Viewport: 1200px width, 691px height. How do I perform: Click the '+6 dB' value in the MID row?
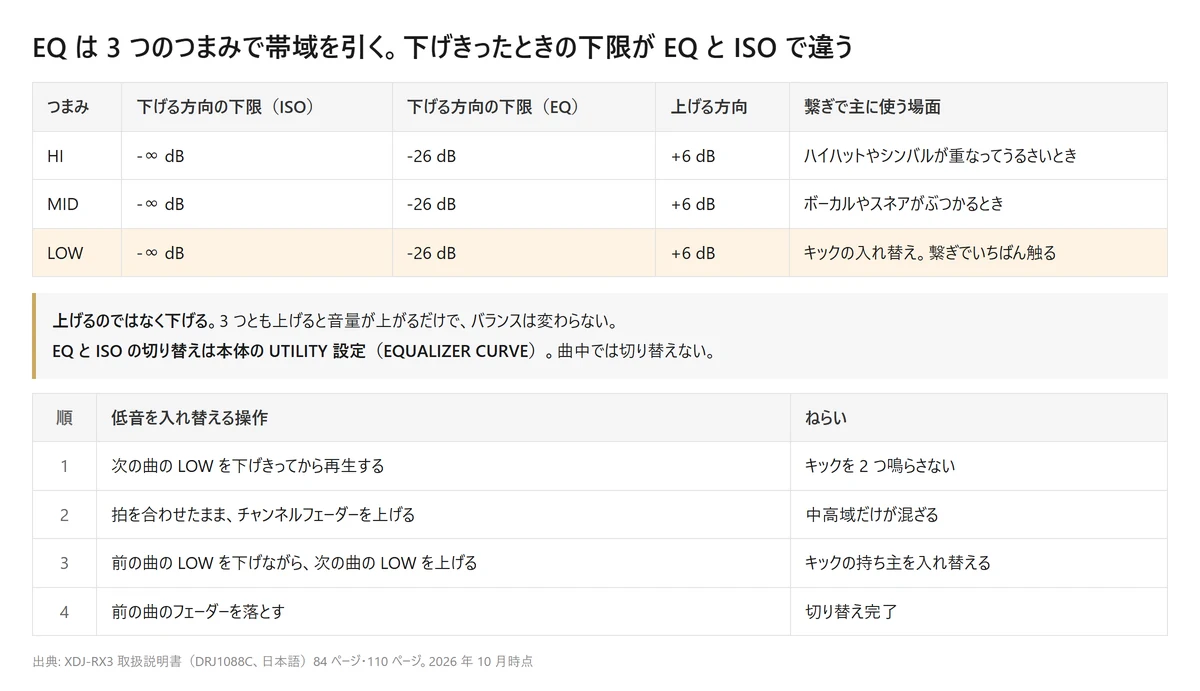click(722, 204)
